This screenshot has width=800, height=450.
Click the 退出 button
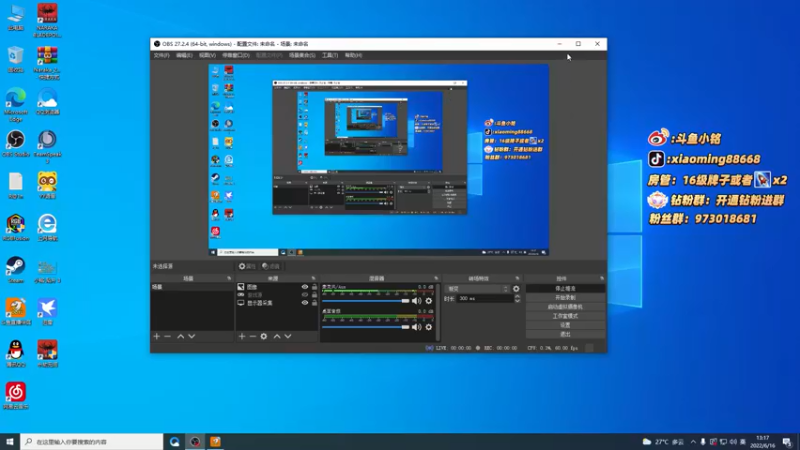pyautogui.click(x=565, y=335)
